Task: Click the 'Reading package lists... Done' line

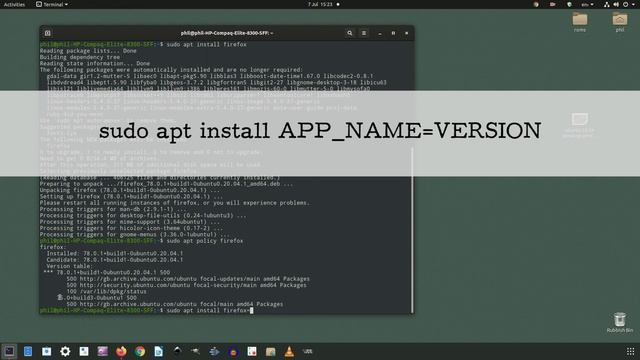Action: pyautogui.click(x=88, y=51)
